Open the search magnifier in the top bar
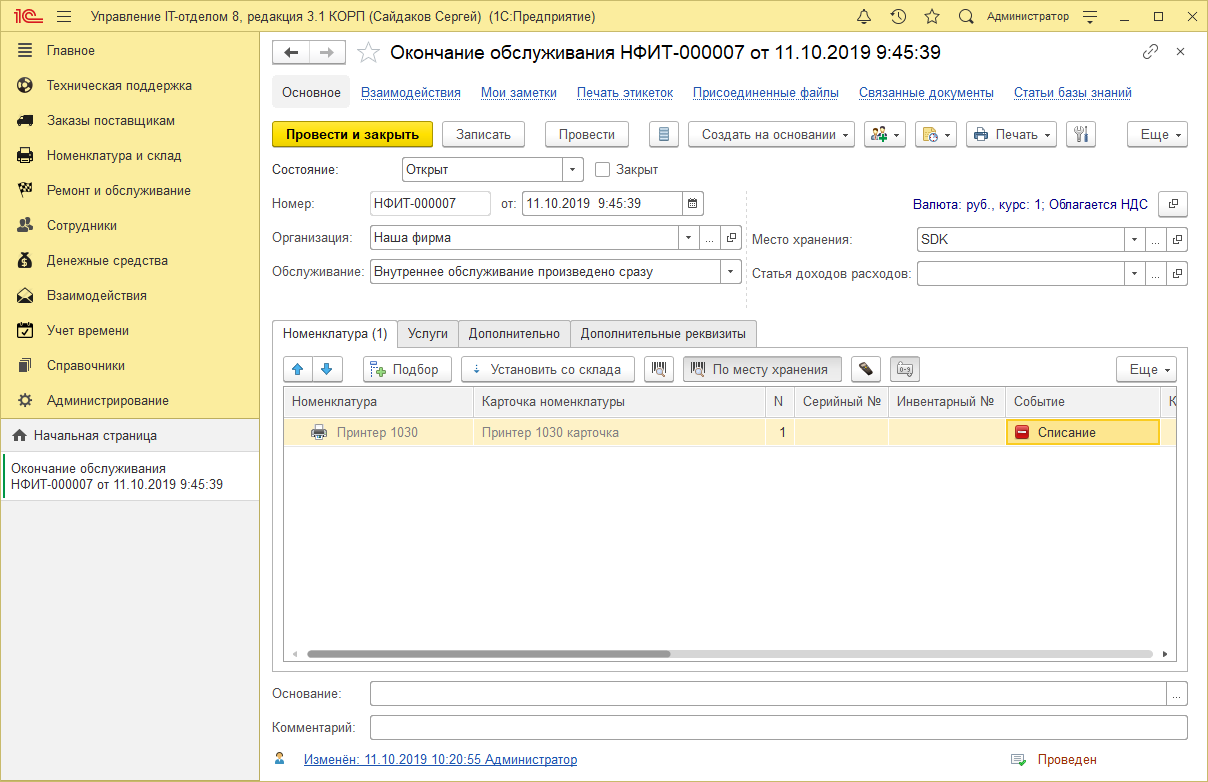This screenshot has height=782, width=1208. (965, 15)
